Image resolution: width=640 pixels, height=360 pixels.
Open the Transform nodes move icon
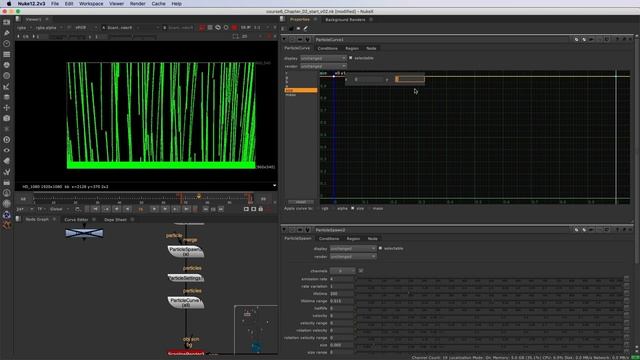point(7,108)
